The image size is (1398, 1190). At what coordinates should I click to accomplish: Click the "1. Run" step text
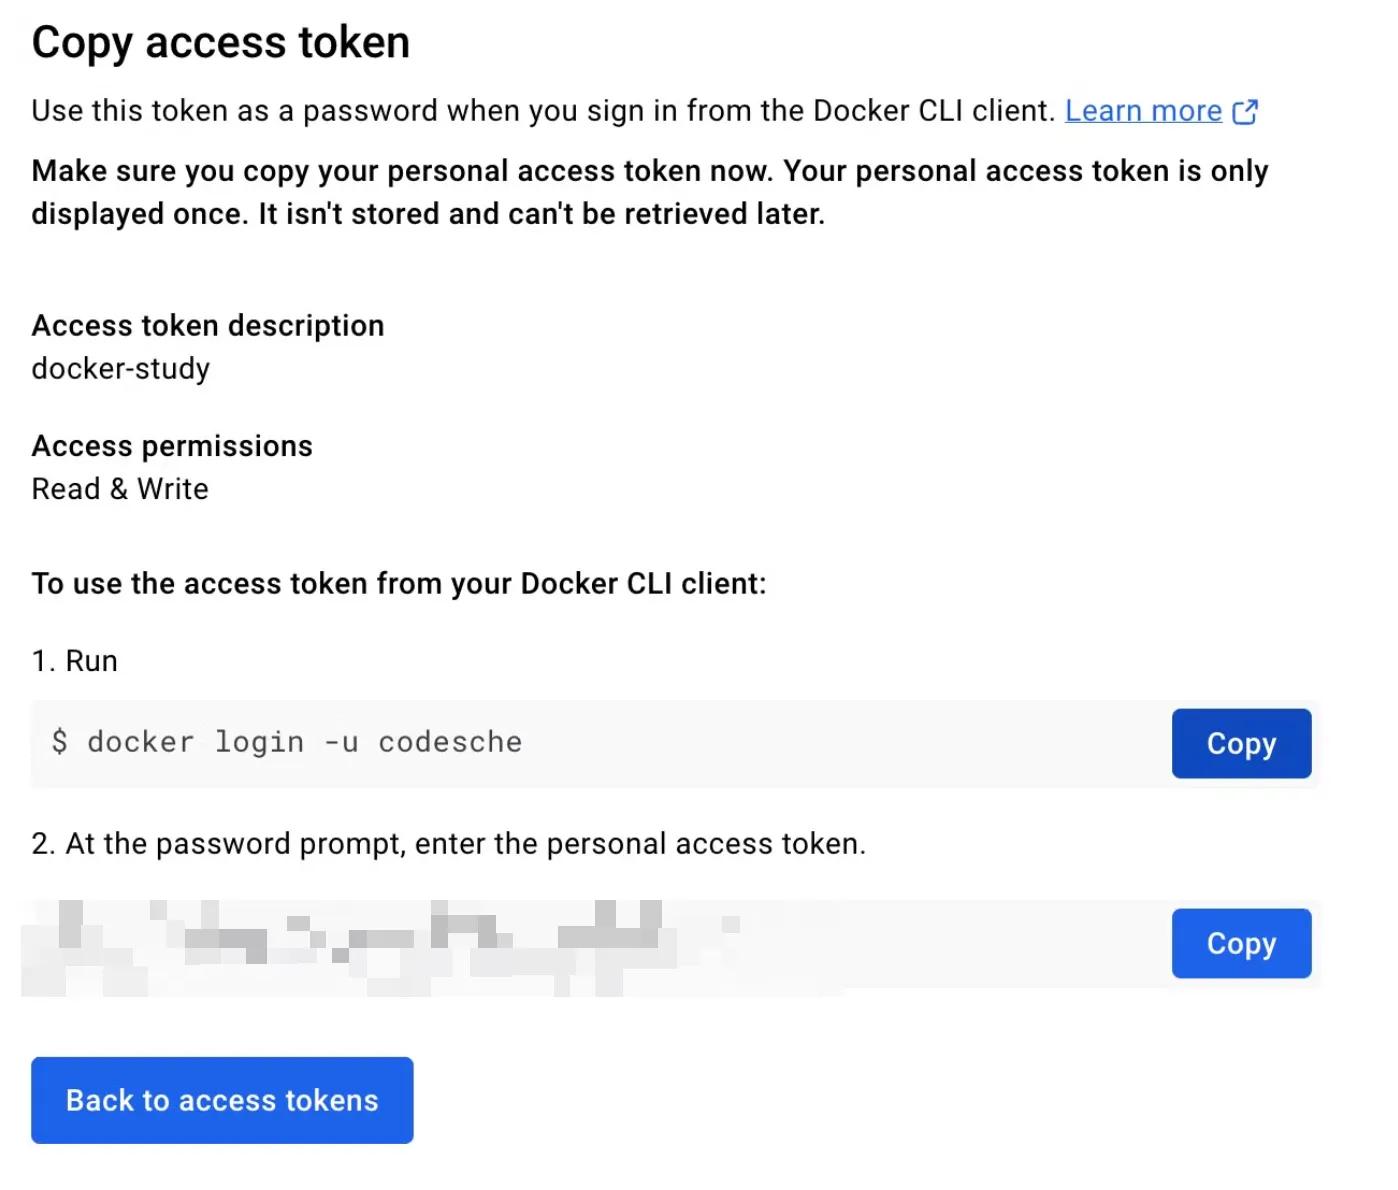[x=75, y=661]
